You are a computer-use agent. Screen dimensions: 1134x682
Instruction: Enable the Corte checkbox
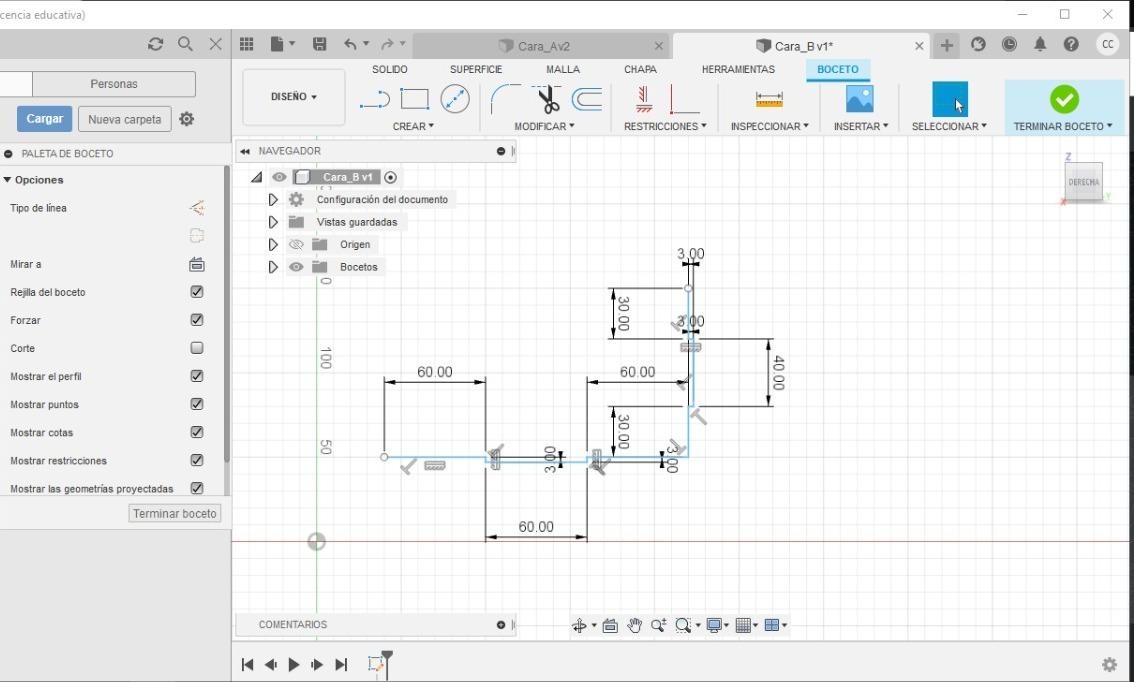tap(197, 348)
